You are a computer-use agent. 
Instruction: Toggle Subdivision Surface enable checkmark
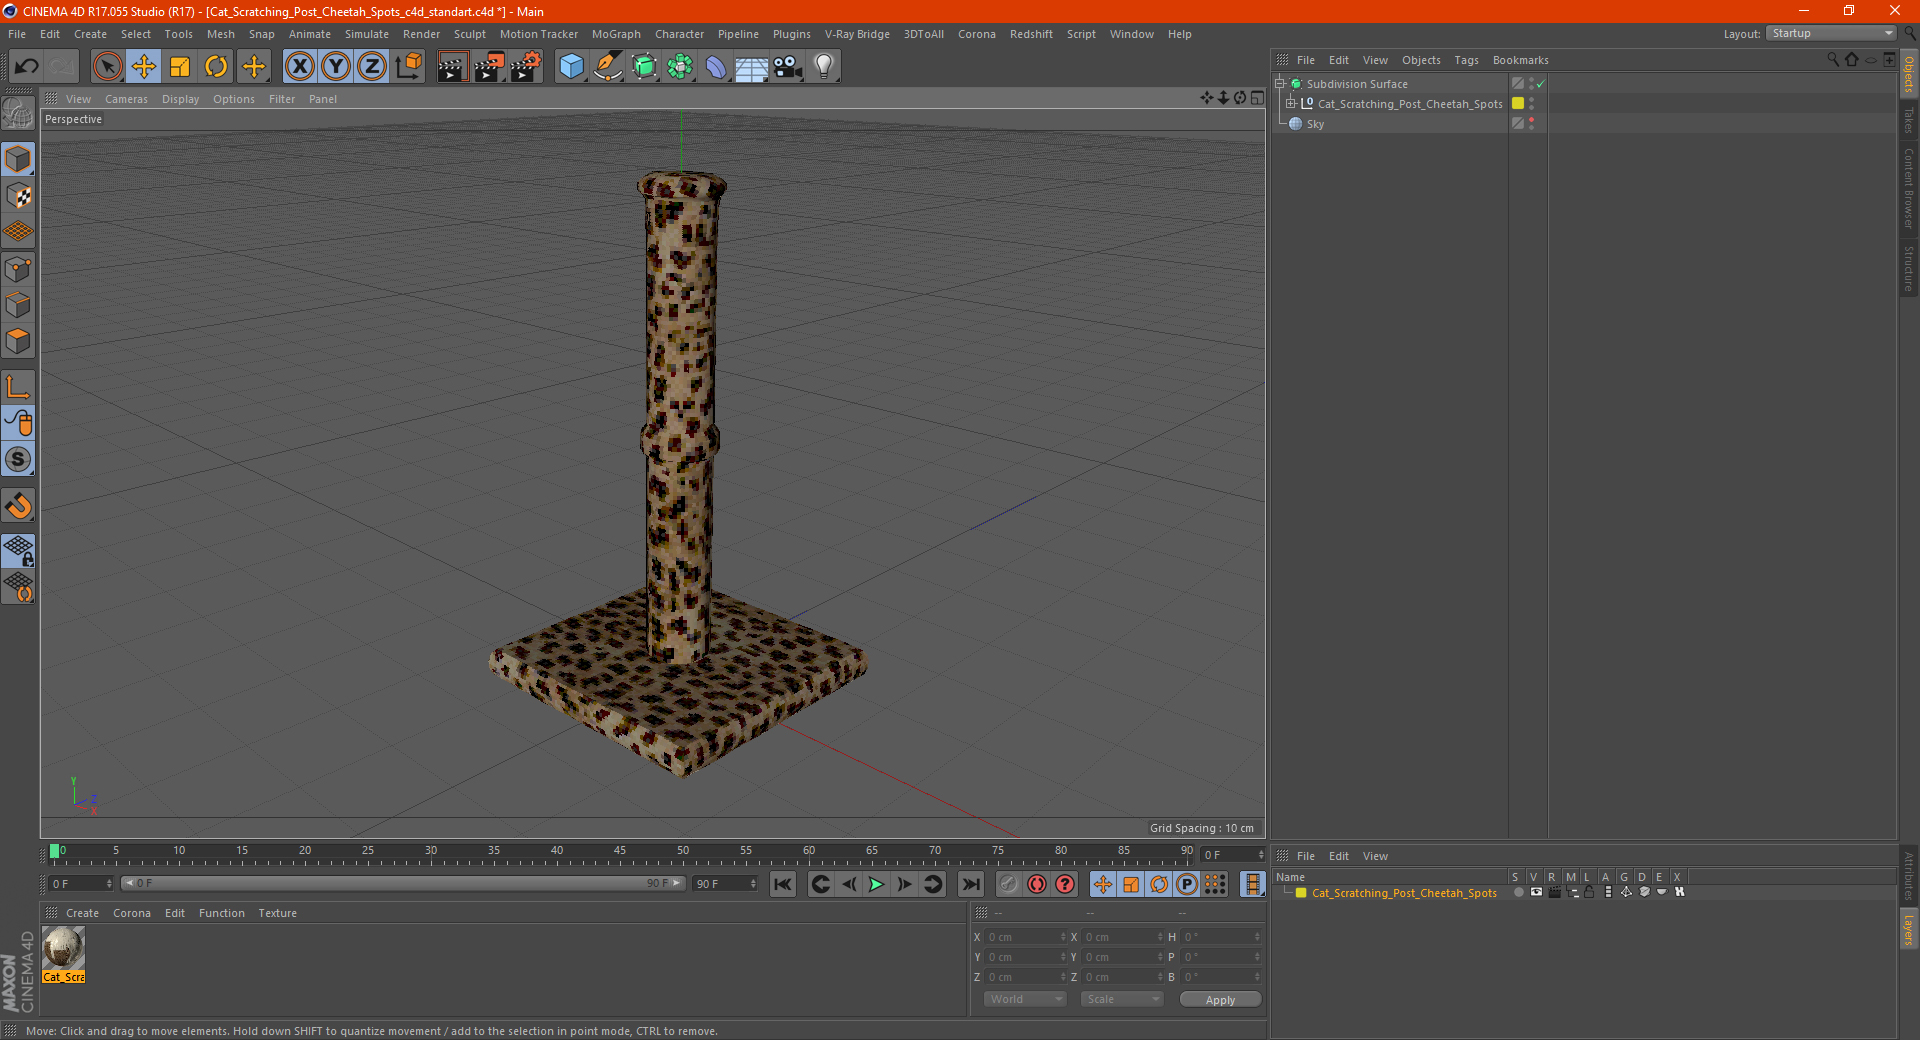(x=1541, y=84)
